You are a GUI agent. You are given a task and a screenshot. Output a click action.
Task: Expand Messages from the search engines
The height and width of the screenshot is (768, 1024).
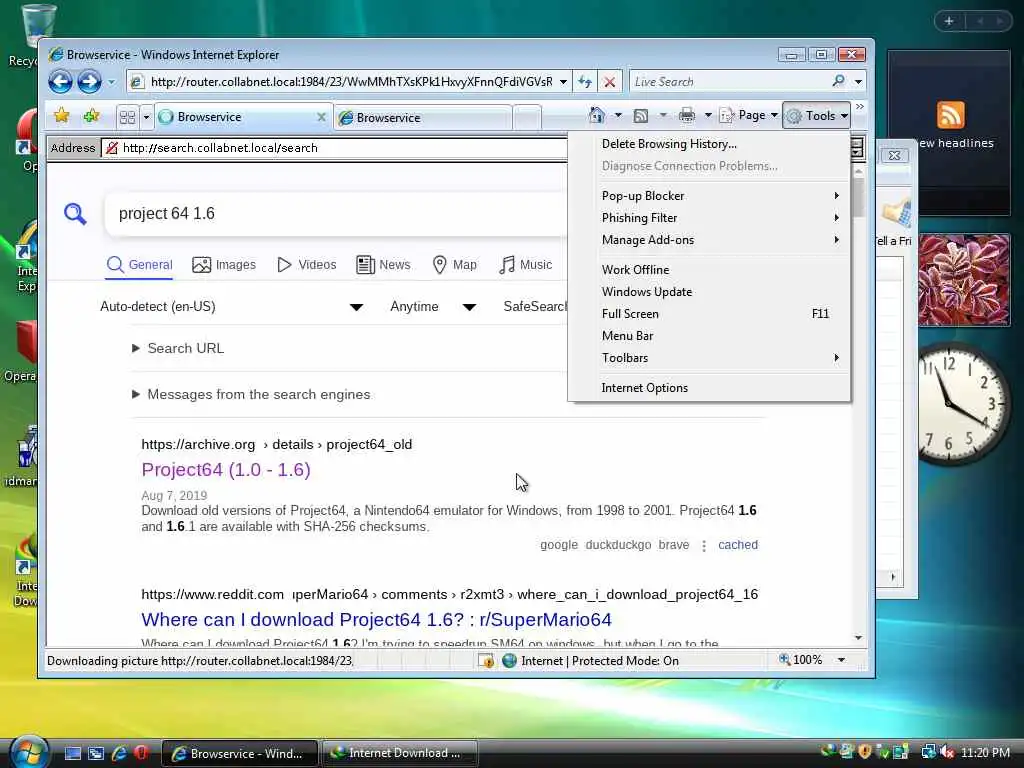tap(251, 394)
